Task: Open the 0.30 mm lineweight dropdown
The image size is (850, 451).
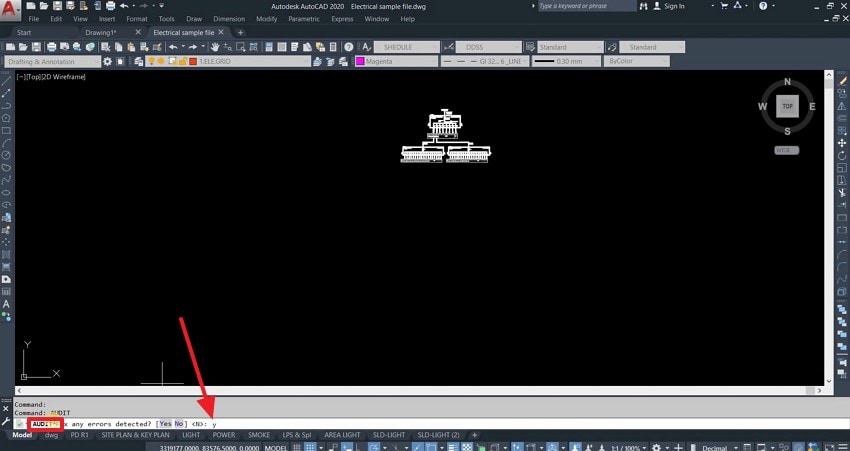Action: point(565,62)
